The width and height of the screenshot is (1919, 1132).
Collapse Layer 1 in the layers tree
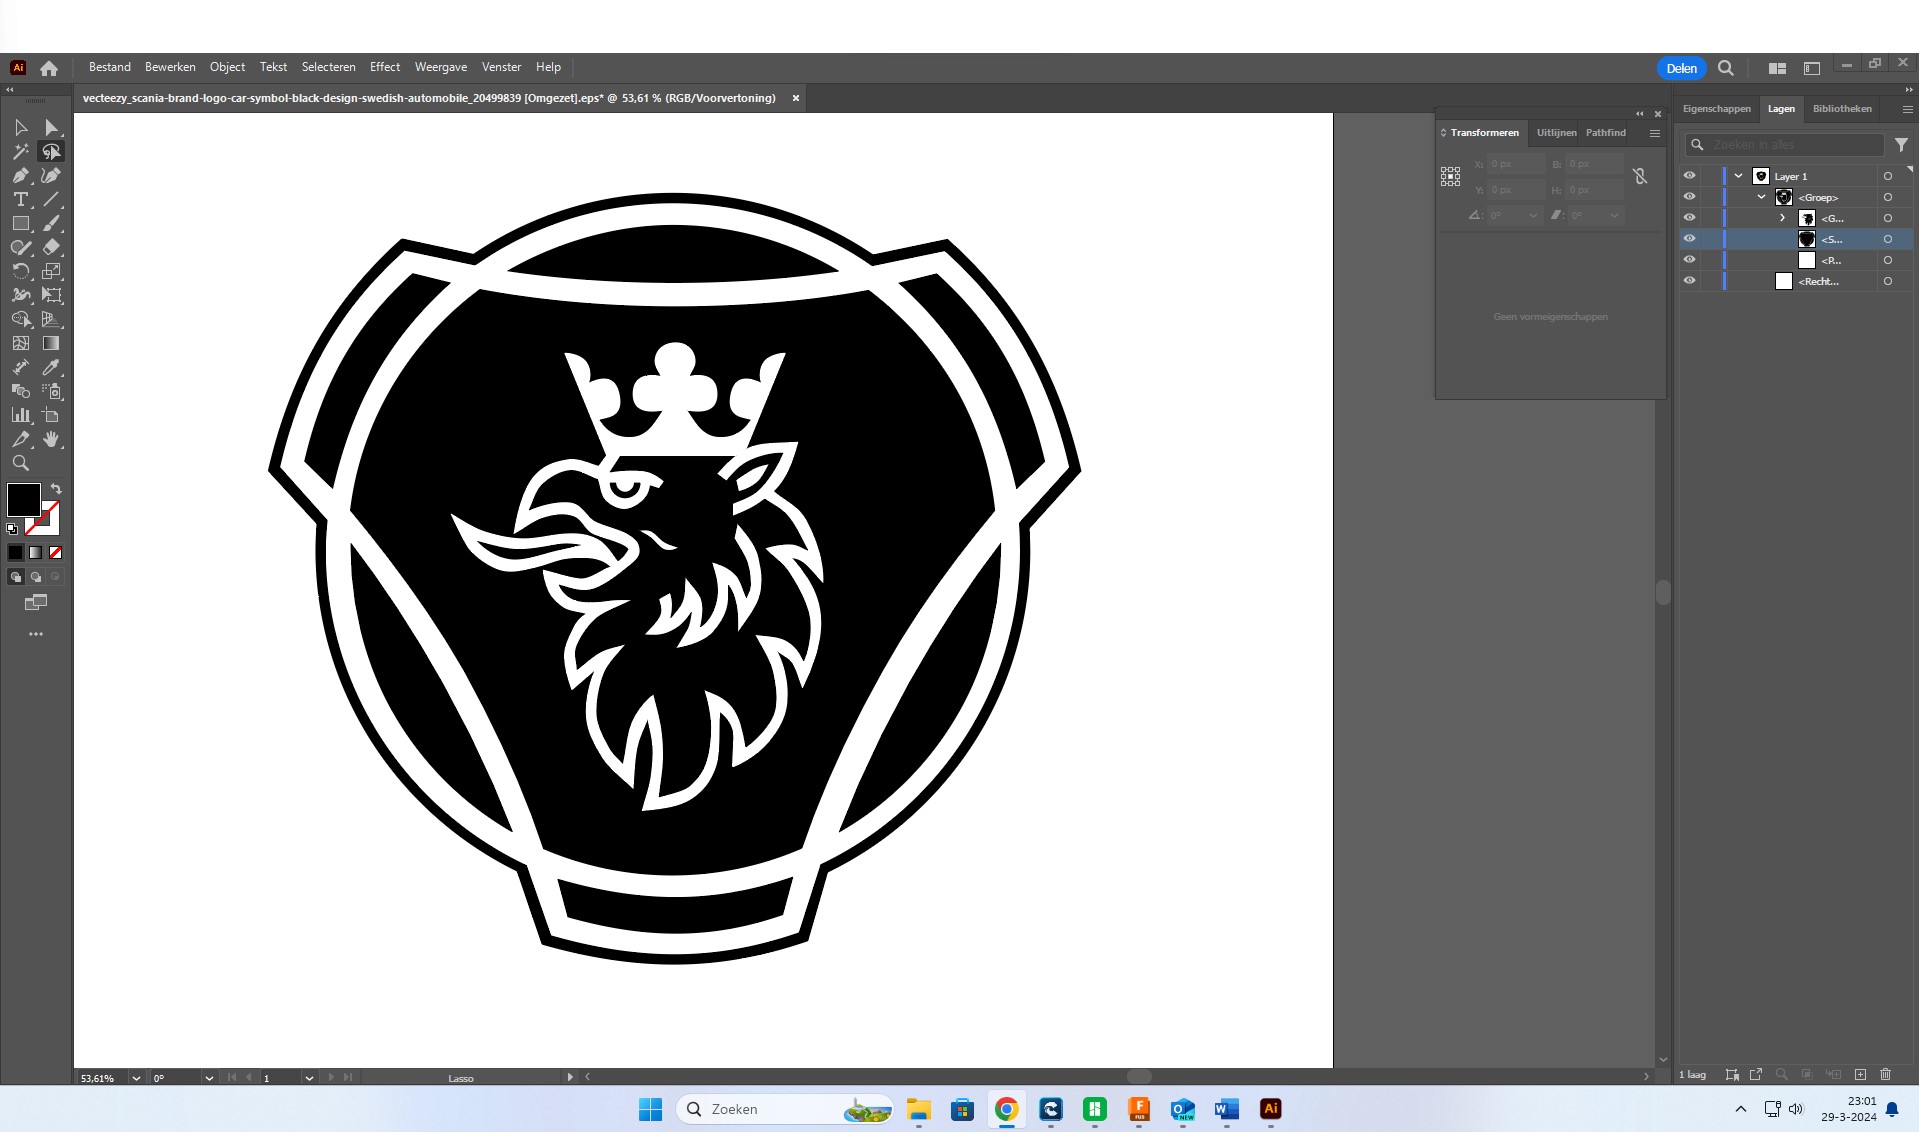click(x=1739, y=176)
